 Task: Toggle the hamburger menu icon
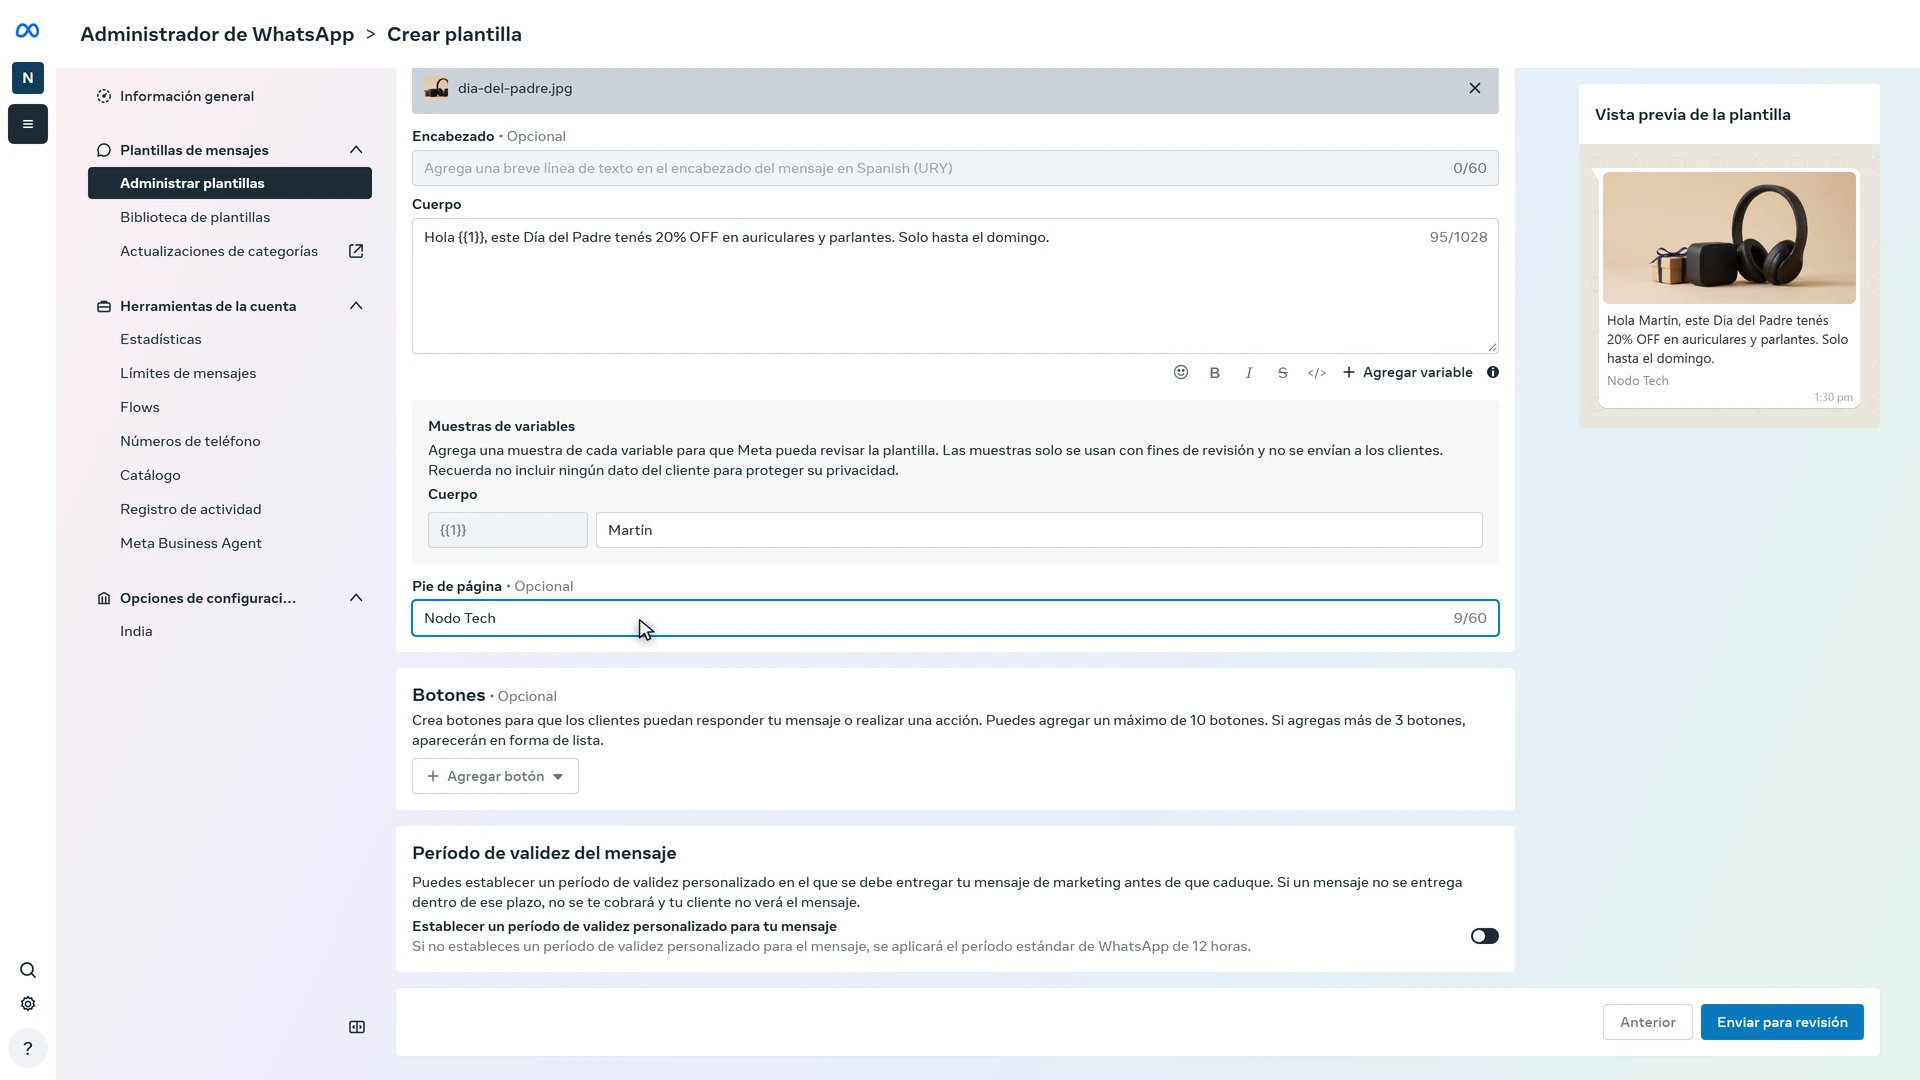coord(28,124)
